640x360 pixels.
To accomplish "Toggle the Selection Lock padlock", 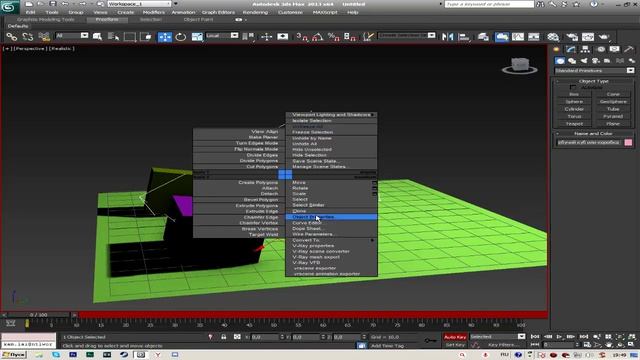I will coord(224,337).
